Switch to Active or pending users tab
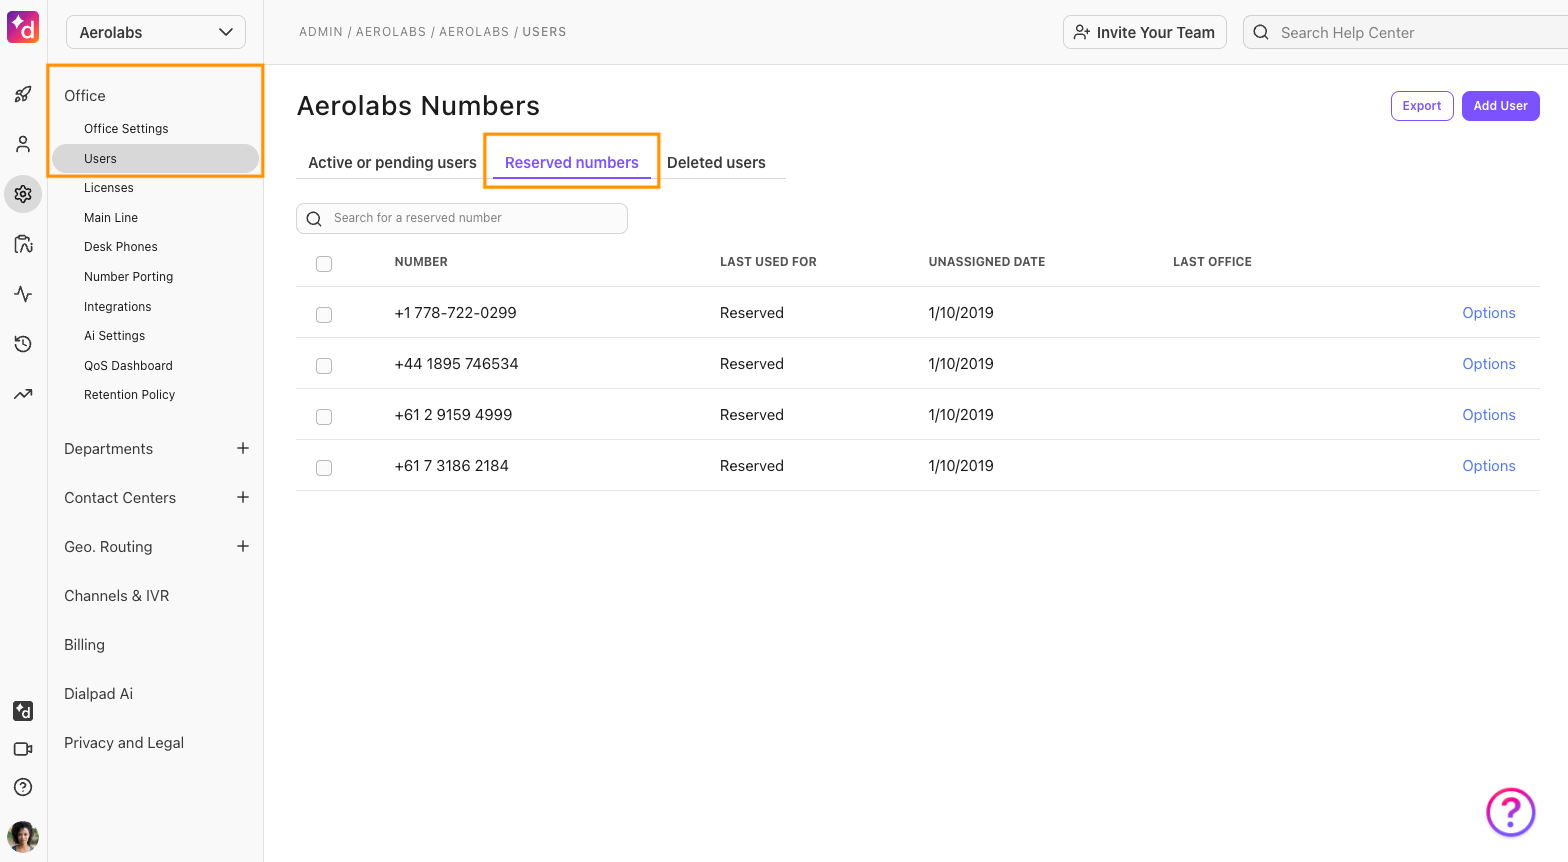1568x862 pixels. click(392, 162)
